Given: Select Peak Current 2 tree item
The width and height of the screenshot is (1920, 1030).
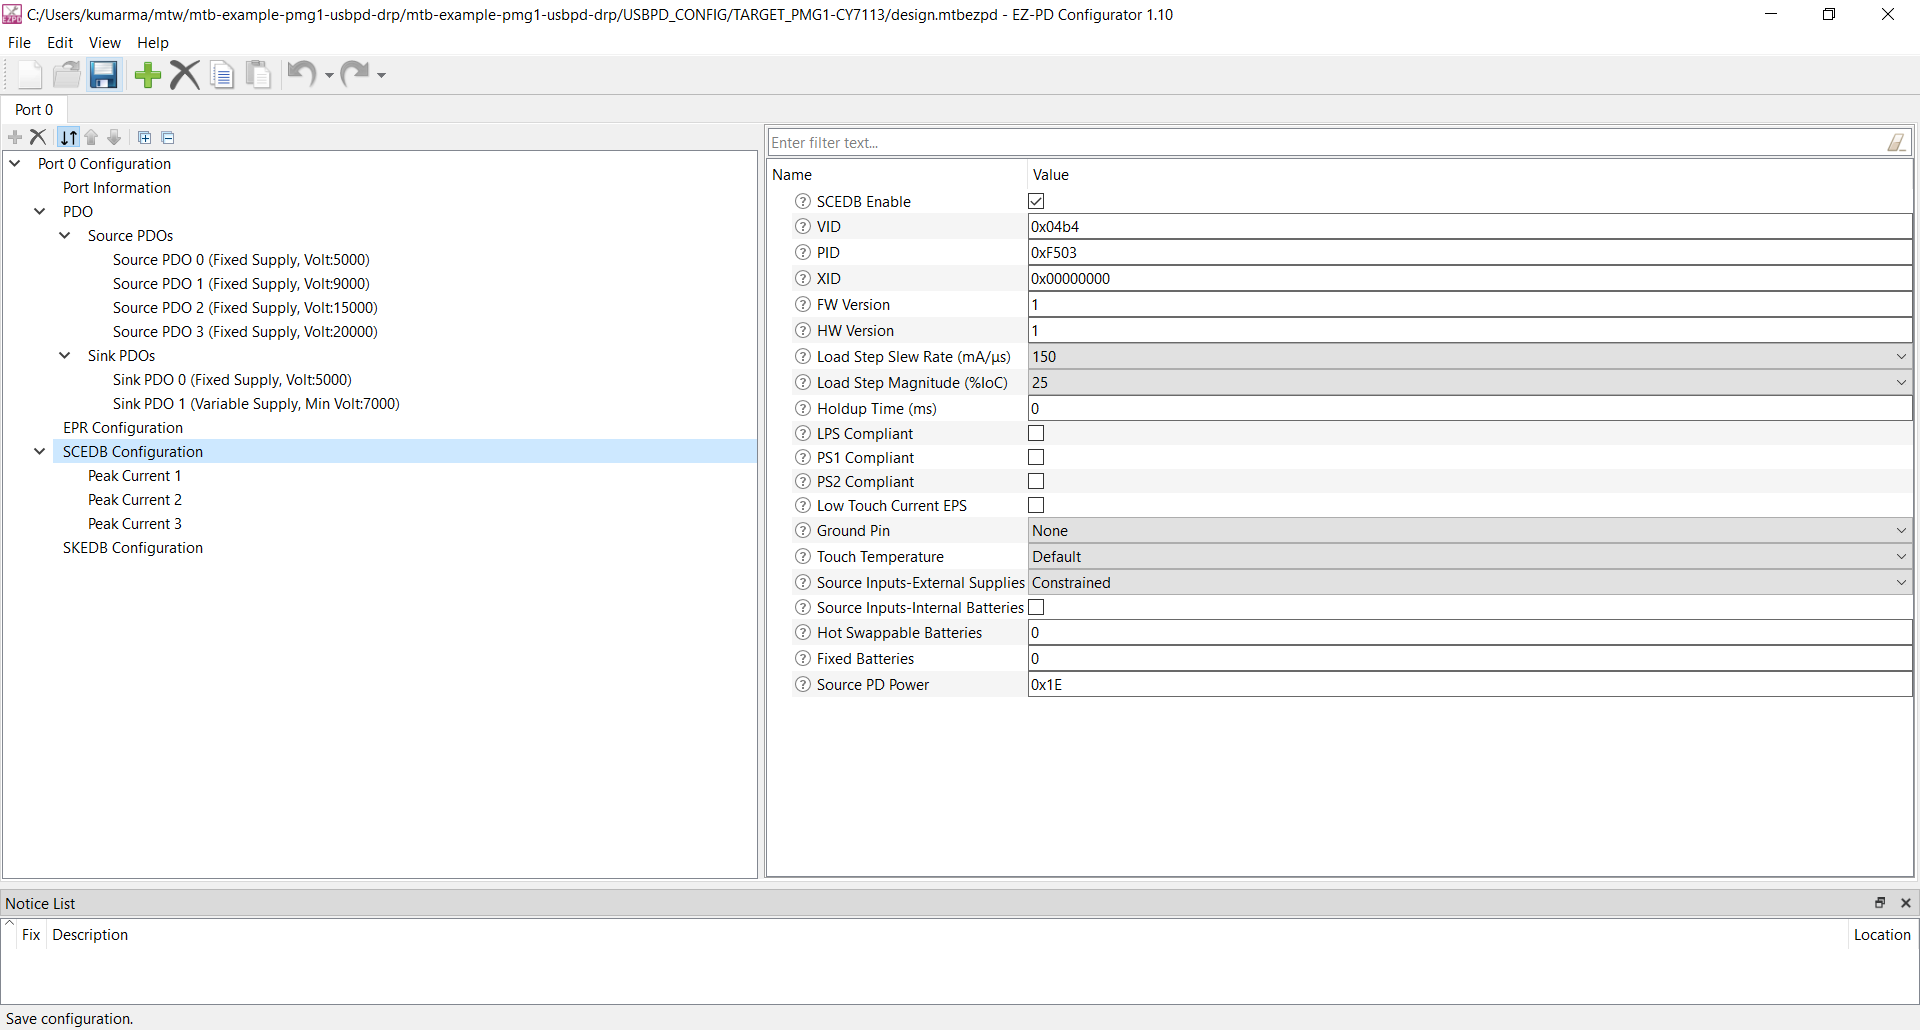Looking at the screenshot, I should click(135, 500).
